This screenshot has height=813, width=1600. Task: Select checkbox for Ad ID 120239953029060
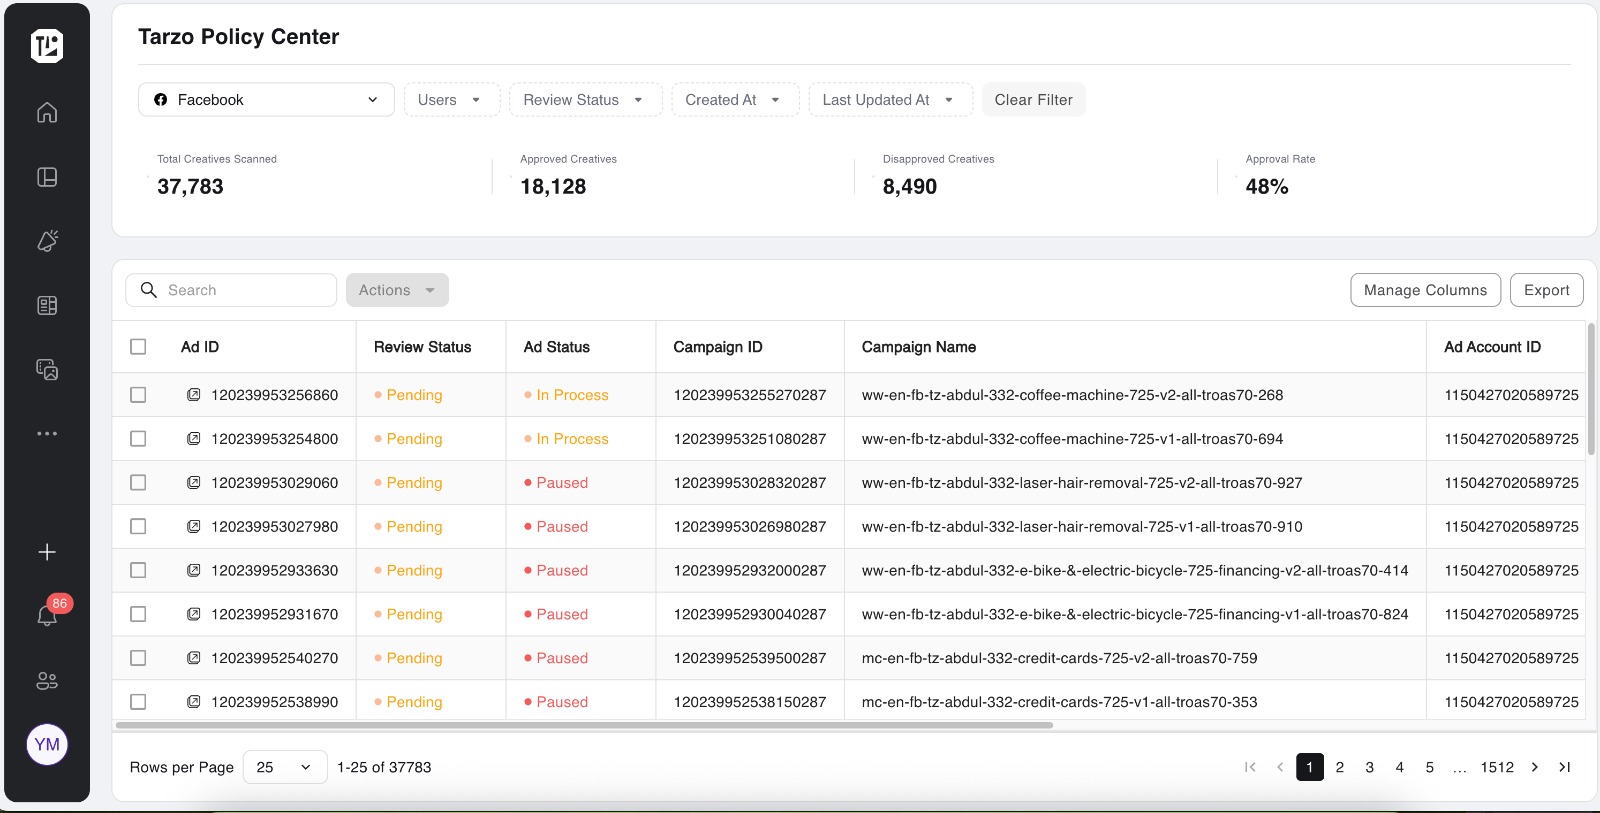[x=138, y=483]
